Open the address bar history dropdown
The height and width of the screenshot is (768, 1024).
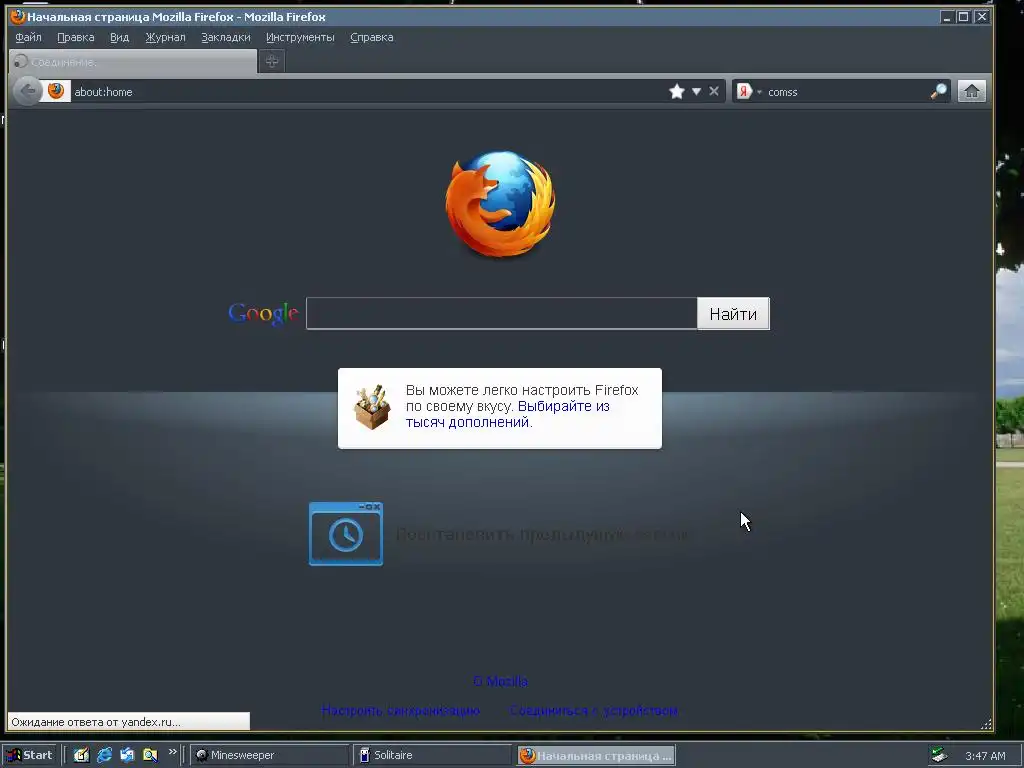point(696,91)
